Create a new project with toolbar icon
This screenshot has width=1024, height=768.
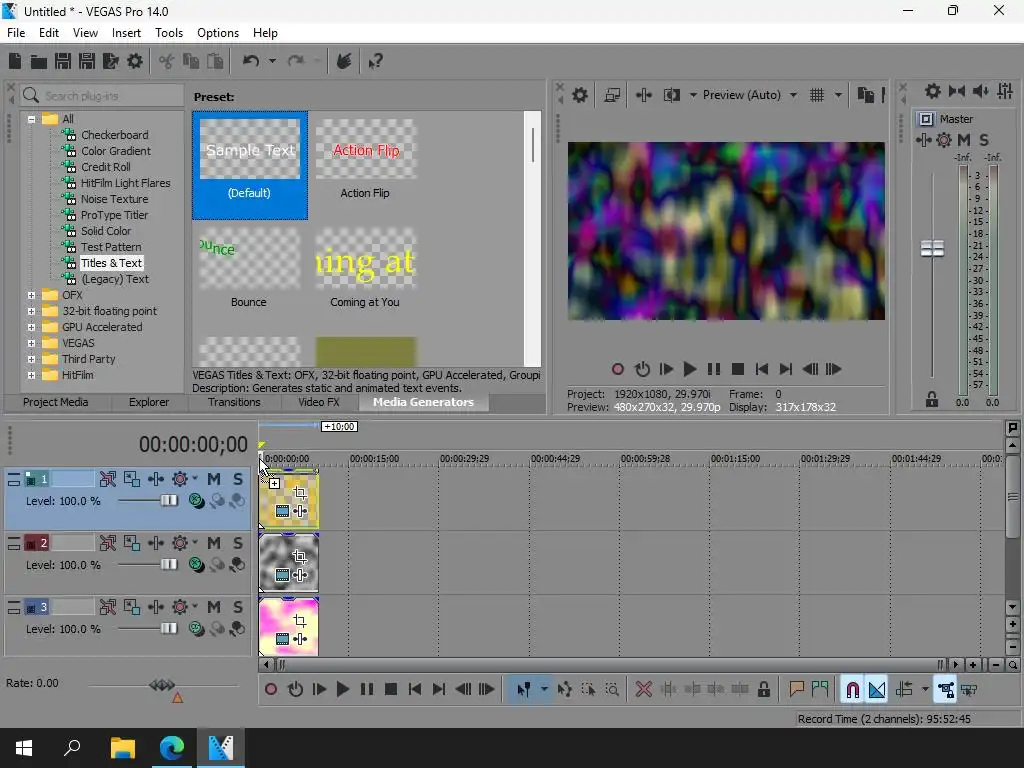(15, 61)
